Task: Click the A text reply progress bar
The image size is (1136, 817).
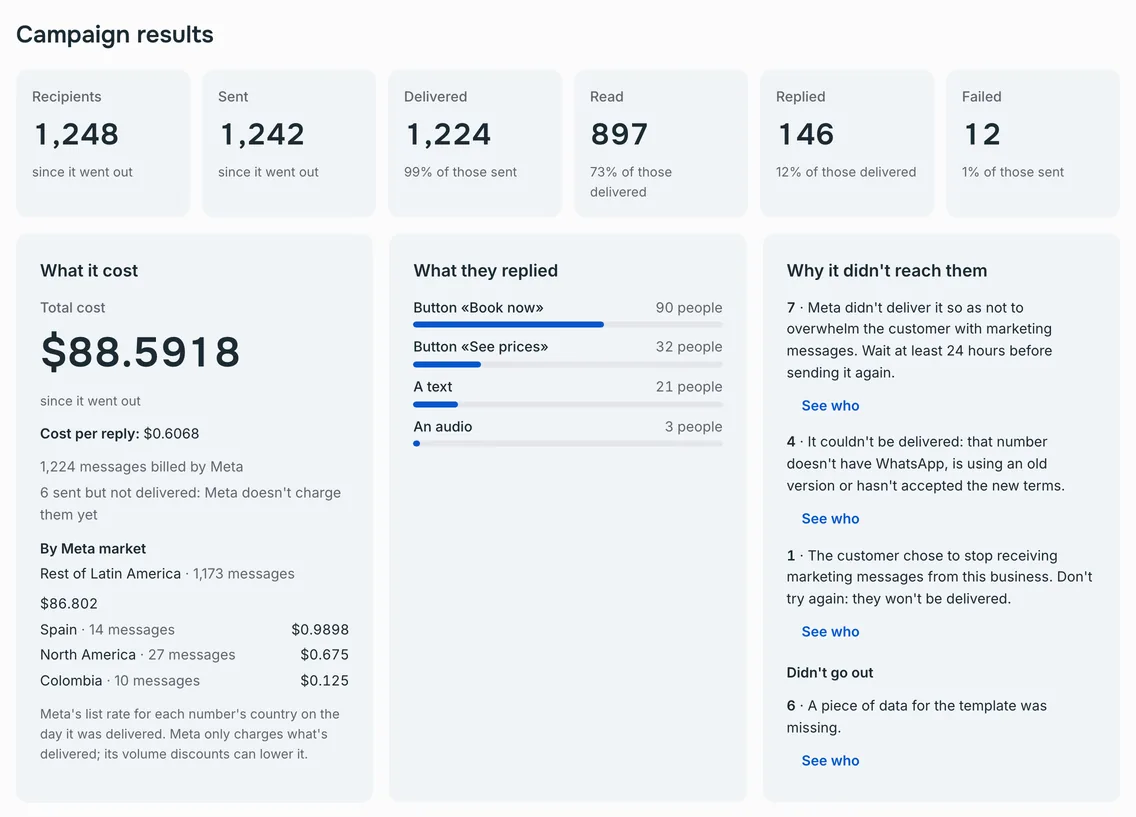Action: click(567, 404)
